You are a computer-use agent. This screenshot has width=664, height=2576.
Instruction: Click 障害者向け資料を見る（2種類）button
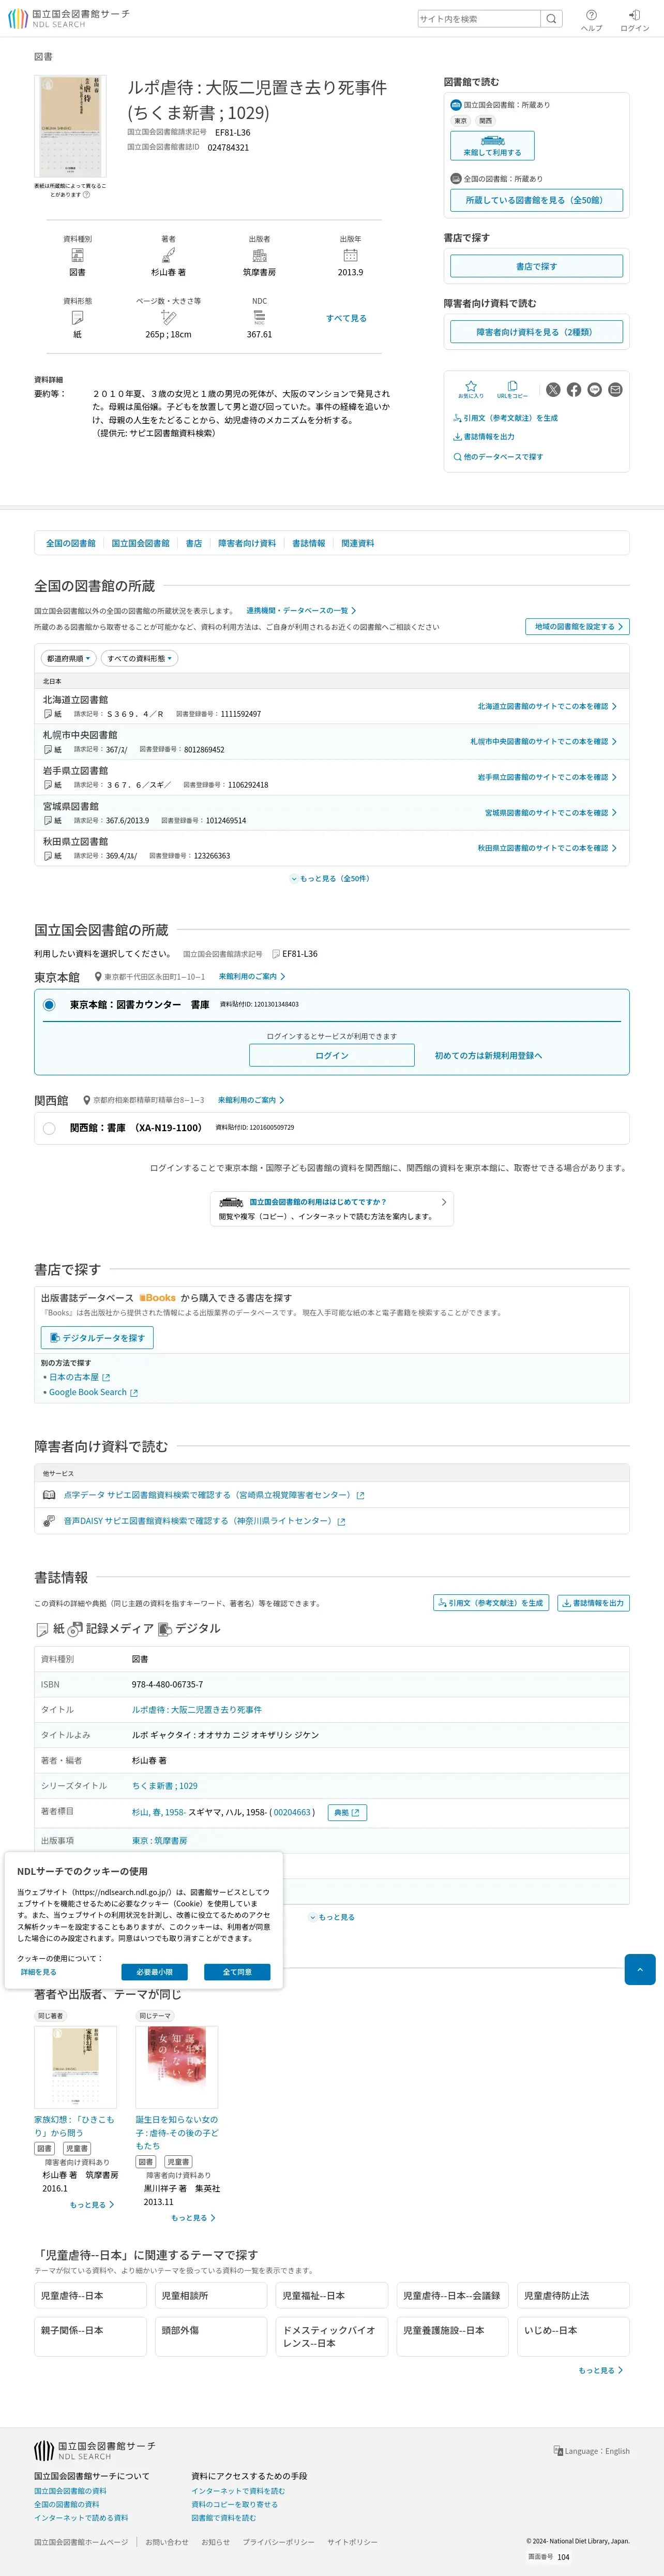click(x=536, y=332)
